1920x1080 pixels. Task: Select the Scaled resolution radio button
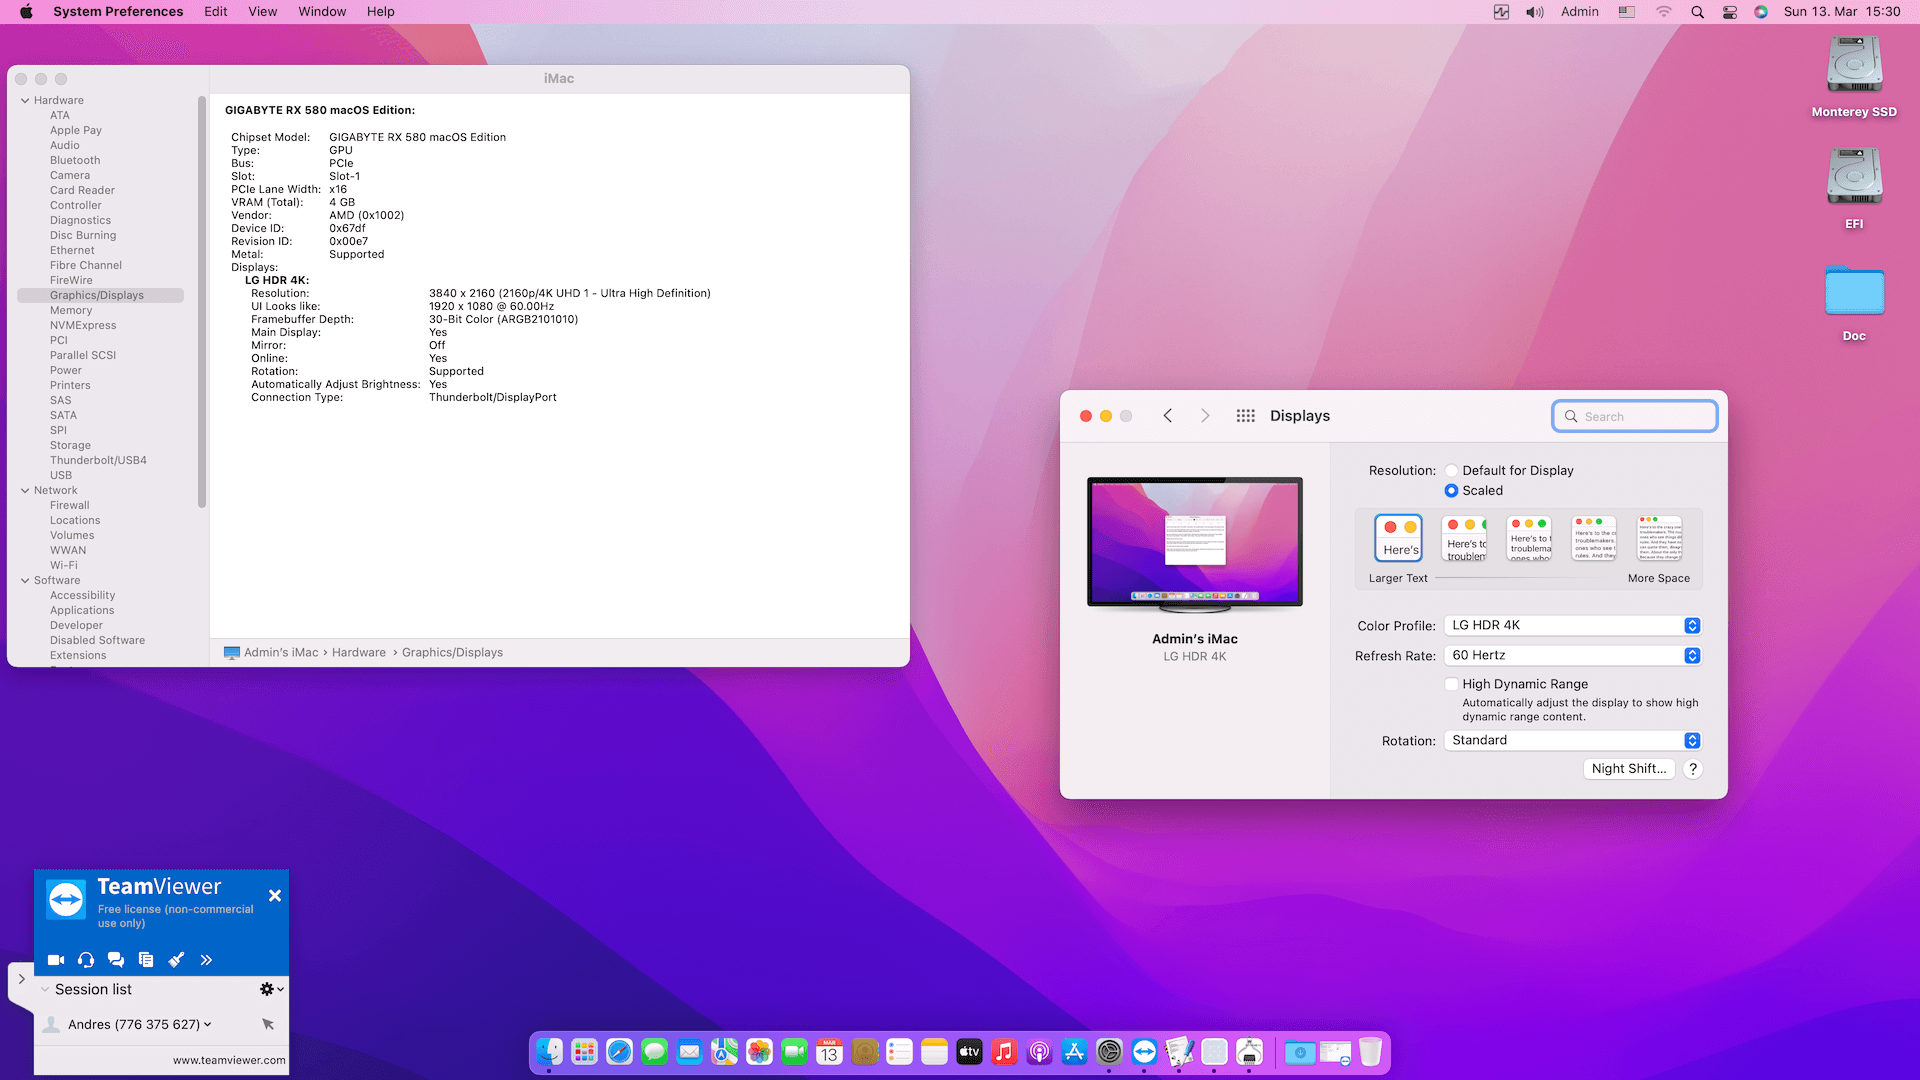(x=1451, y=491)
